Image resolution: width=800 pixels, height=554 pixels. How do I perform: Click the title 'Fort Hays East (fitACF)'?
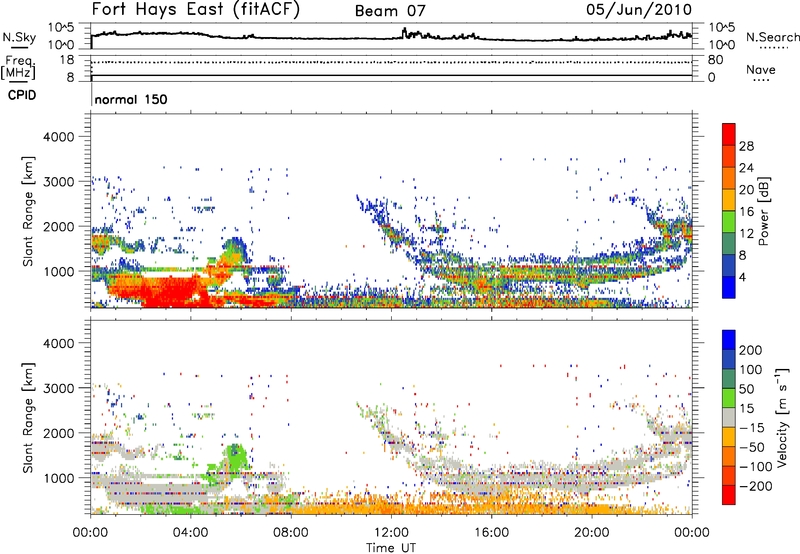click(x=195, y=10)
